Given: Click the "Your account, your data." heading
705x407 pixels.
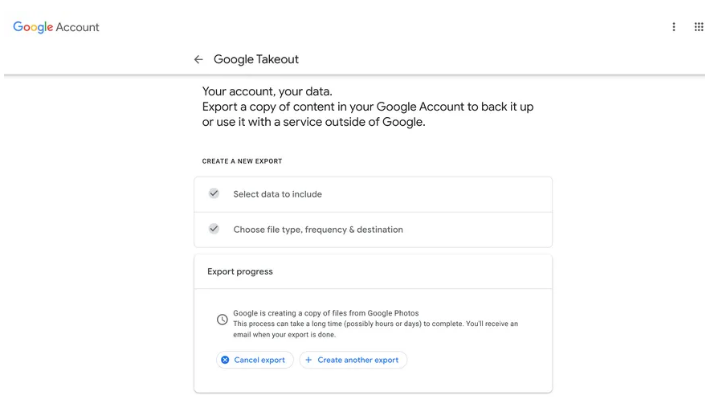Looking at the screenshot, I should [x=267, y=92].
